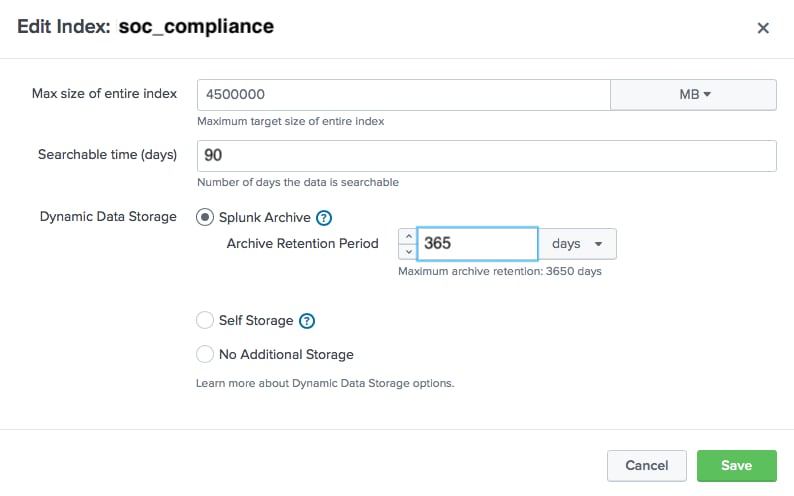The image size is (794, 496).
Task: Click the Archive Retention Period value field
Action: (x=477, y=244)
